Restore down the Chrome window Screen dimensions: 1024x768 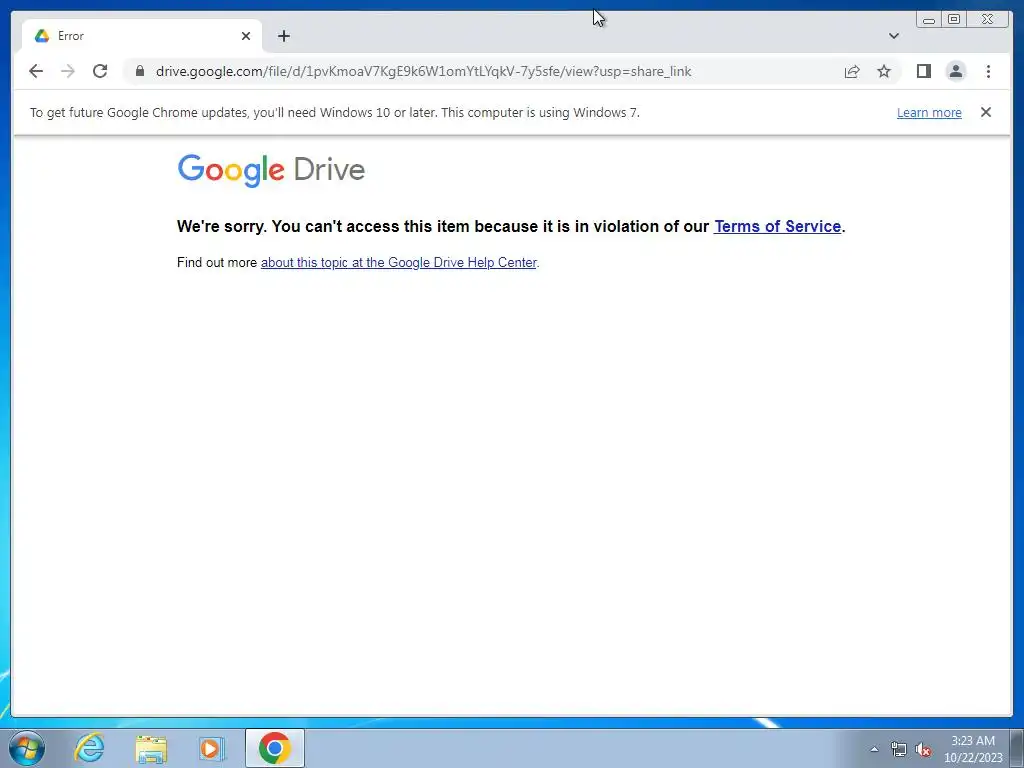click(953, 20)
